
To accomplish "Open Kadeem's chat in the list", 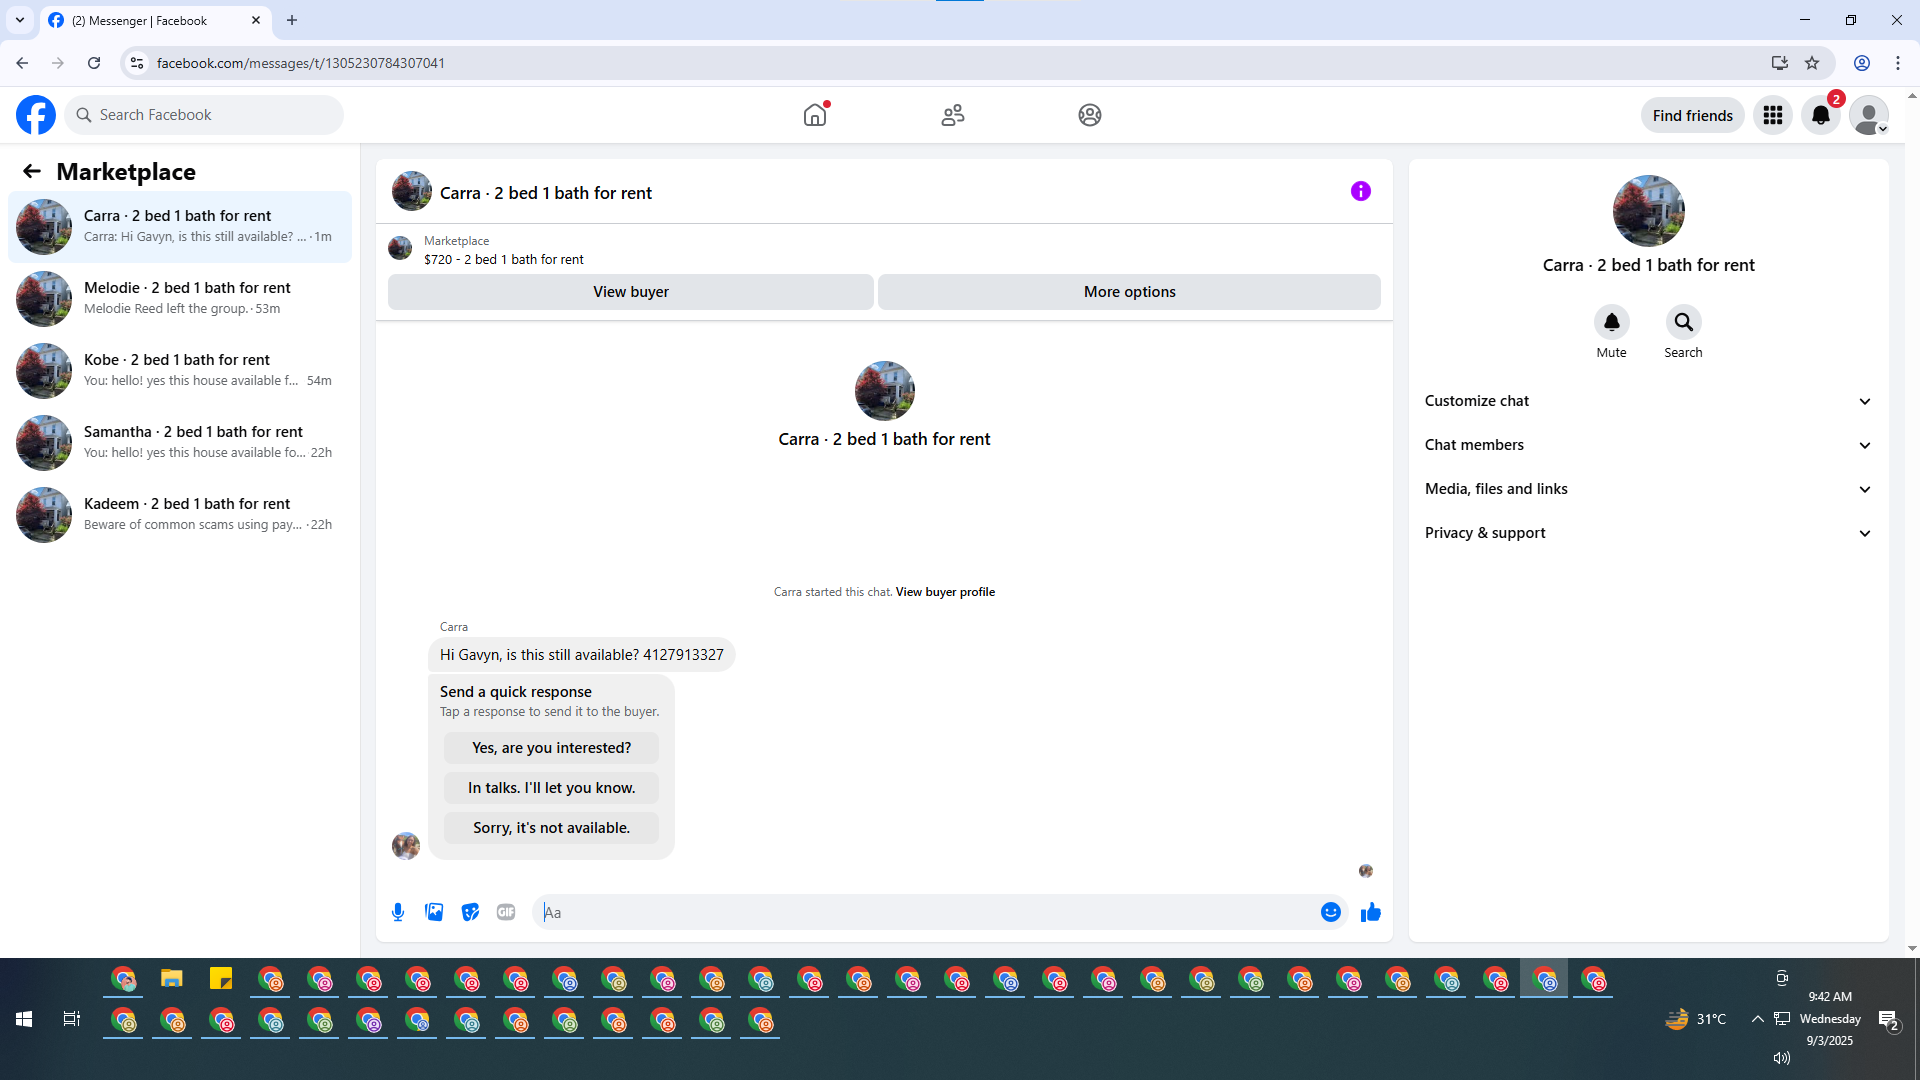I will click(180, 515).
